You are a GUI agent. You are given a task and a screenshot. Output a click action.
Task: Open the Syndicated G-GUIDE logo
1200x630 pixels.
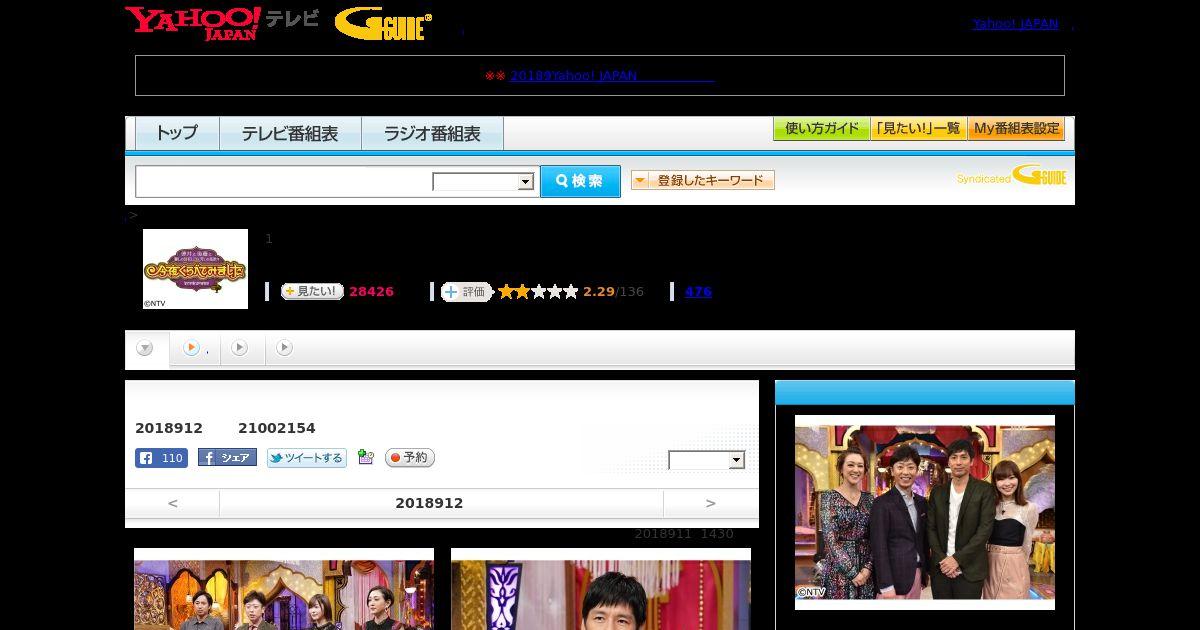[1011, 176]
